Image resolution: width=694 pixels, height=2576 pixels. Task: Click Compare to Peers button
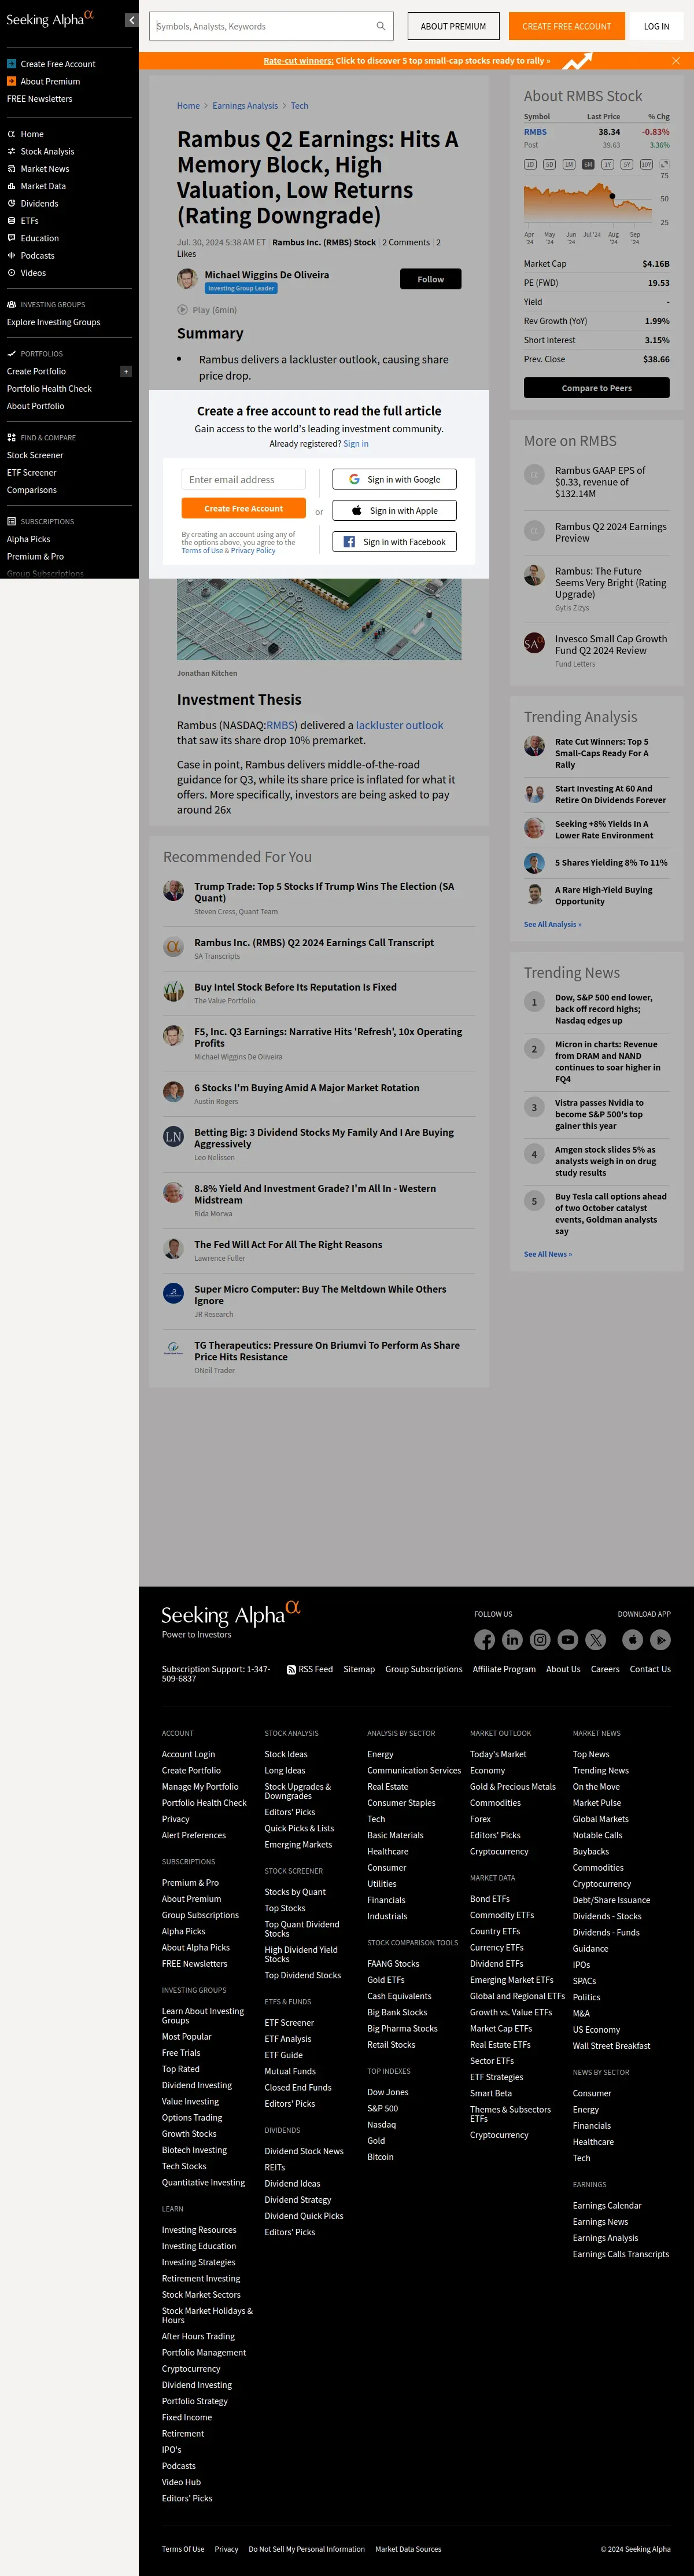(597, 388)
